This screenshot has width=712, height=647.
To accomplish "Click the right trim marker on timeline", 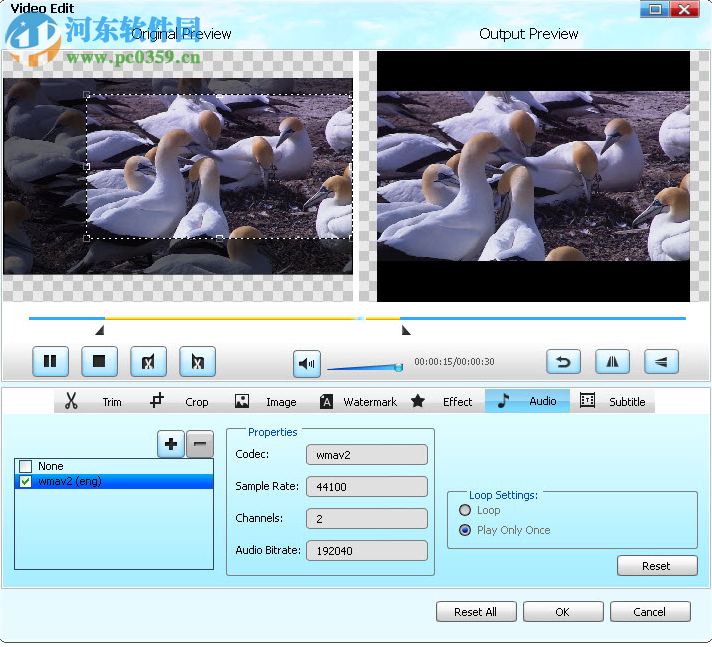I will 406,330.
